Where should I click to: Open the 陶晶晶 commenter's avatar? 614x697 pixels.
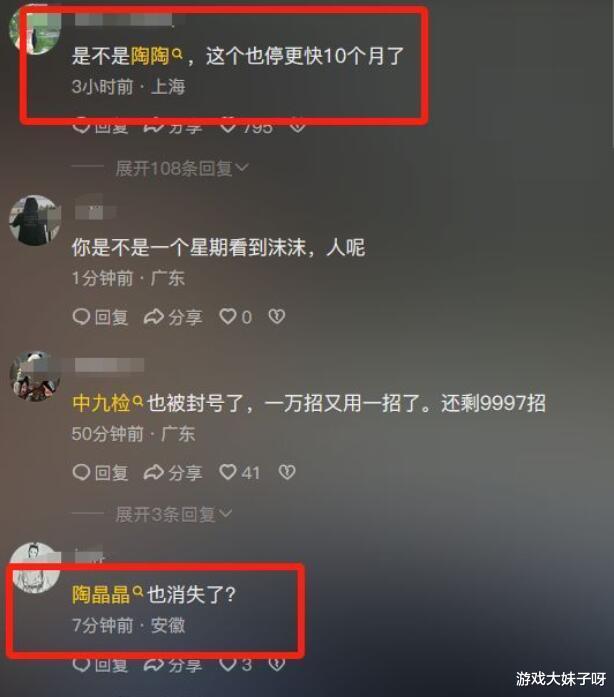pos(35,568)
